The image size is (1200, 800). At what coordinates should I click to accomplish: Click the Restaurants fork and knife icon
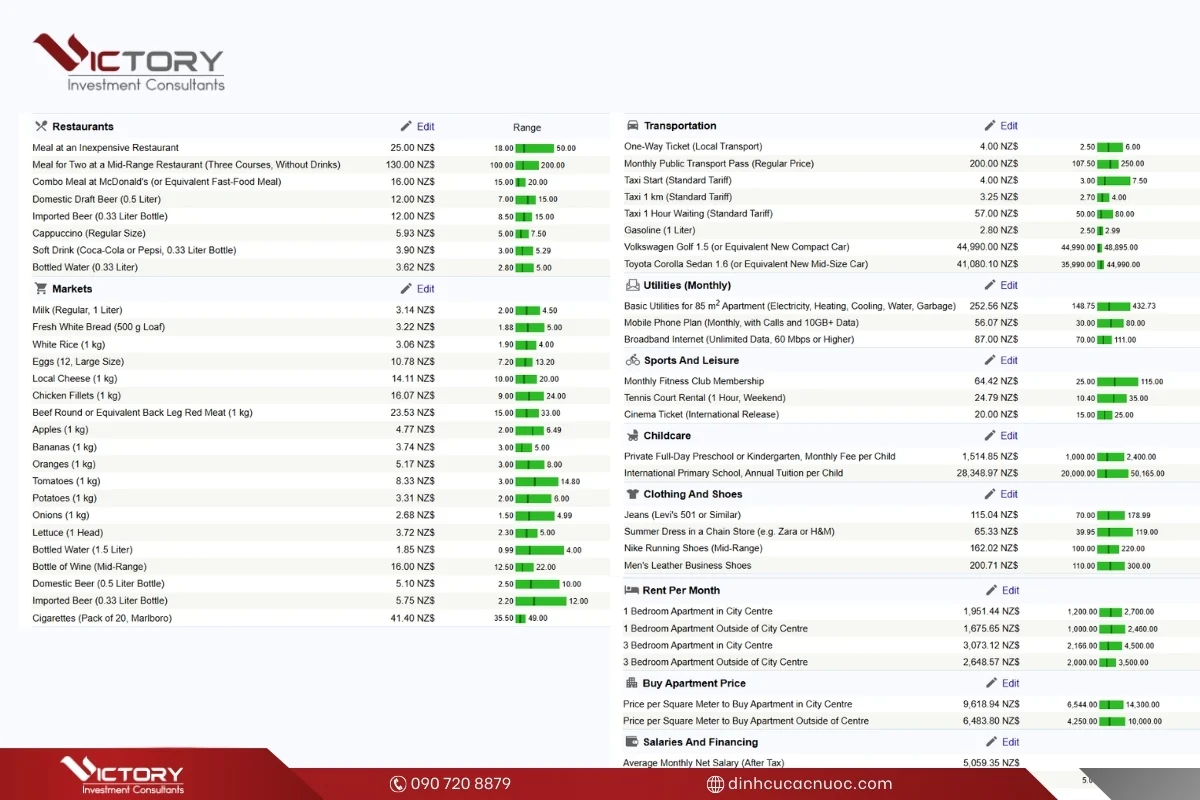pos(41,127)
